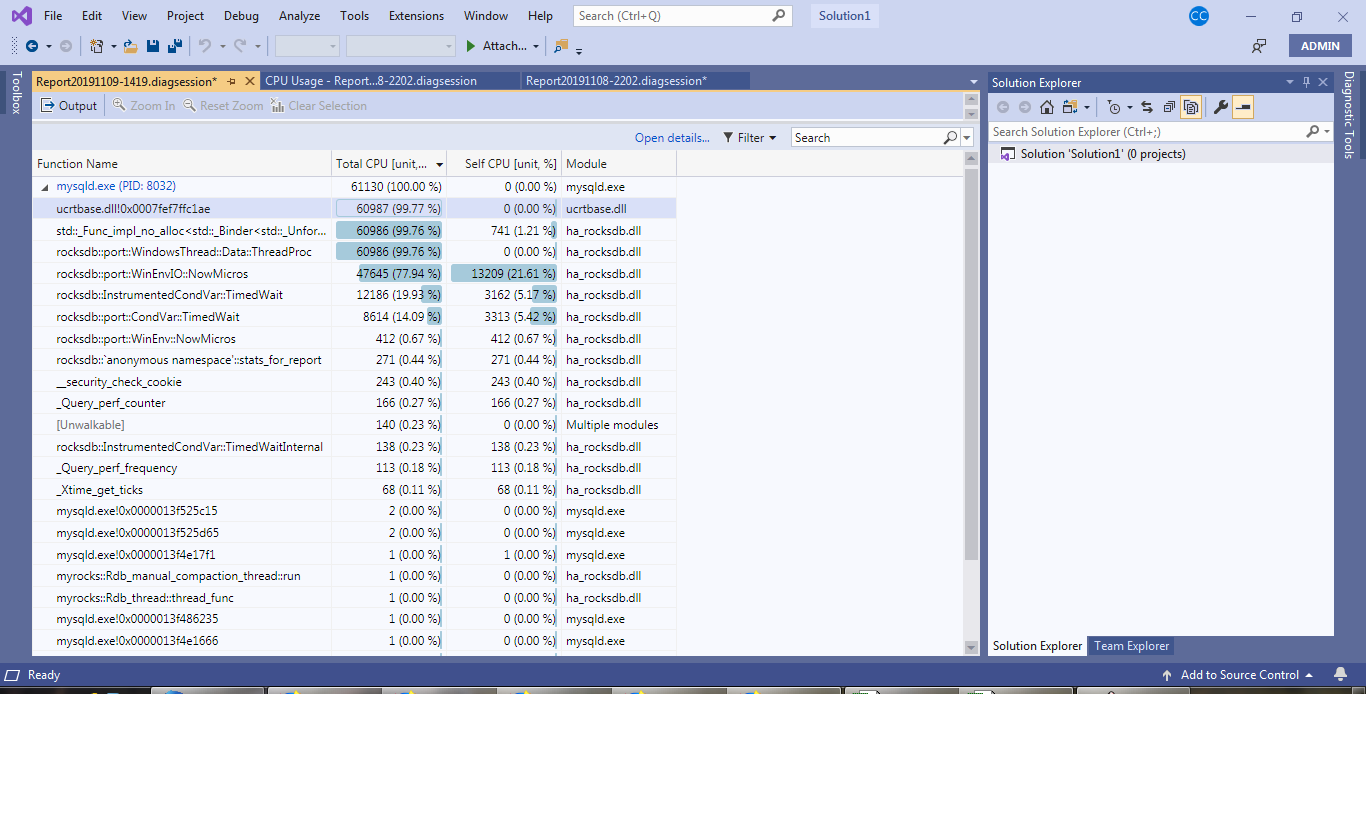Click the Open details link
This screenshot has height=822, width=1366.
pyautogui.click(x=672, y=138)
